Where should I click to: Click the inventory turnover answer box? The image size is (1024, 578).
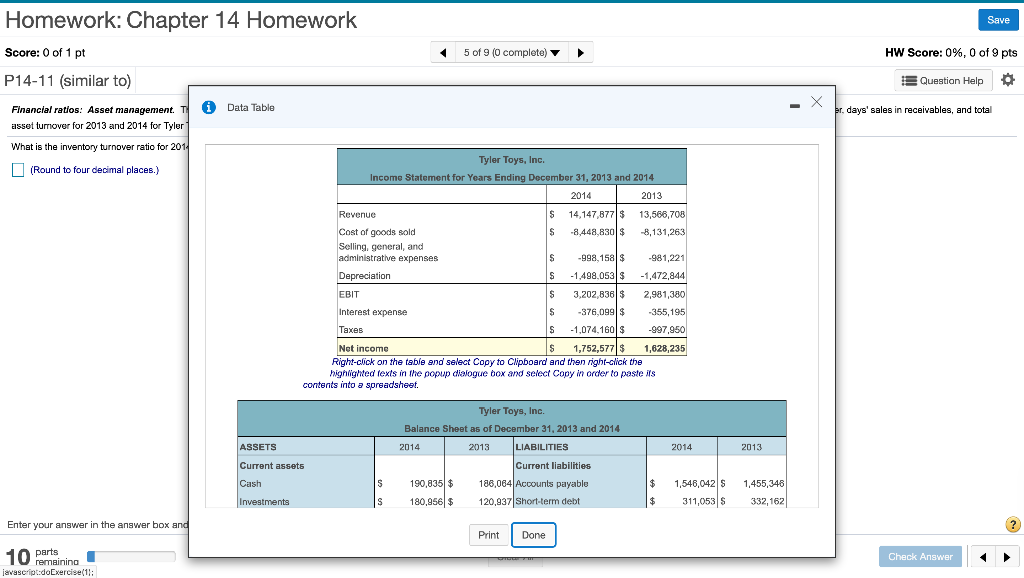[x=18, y=170]
